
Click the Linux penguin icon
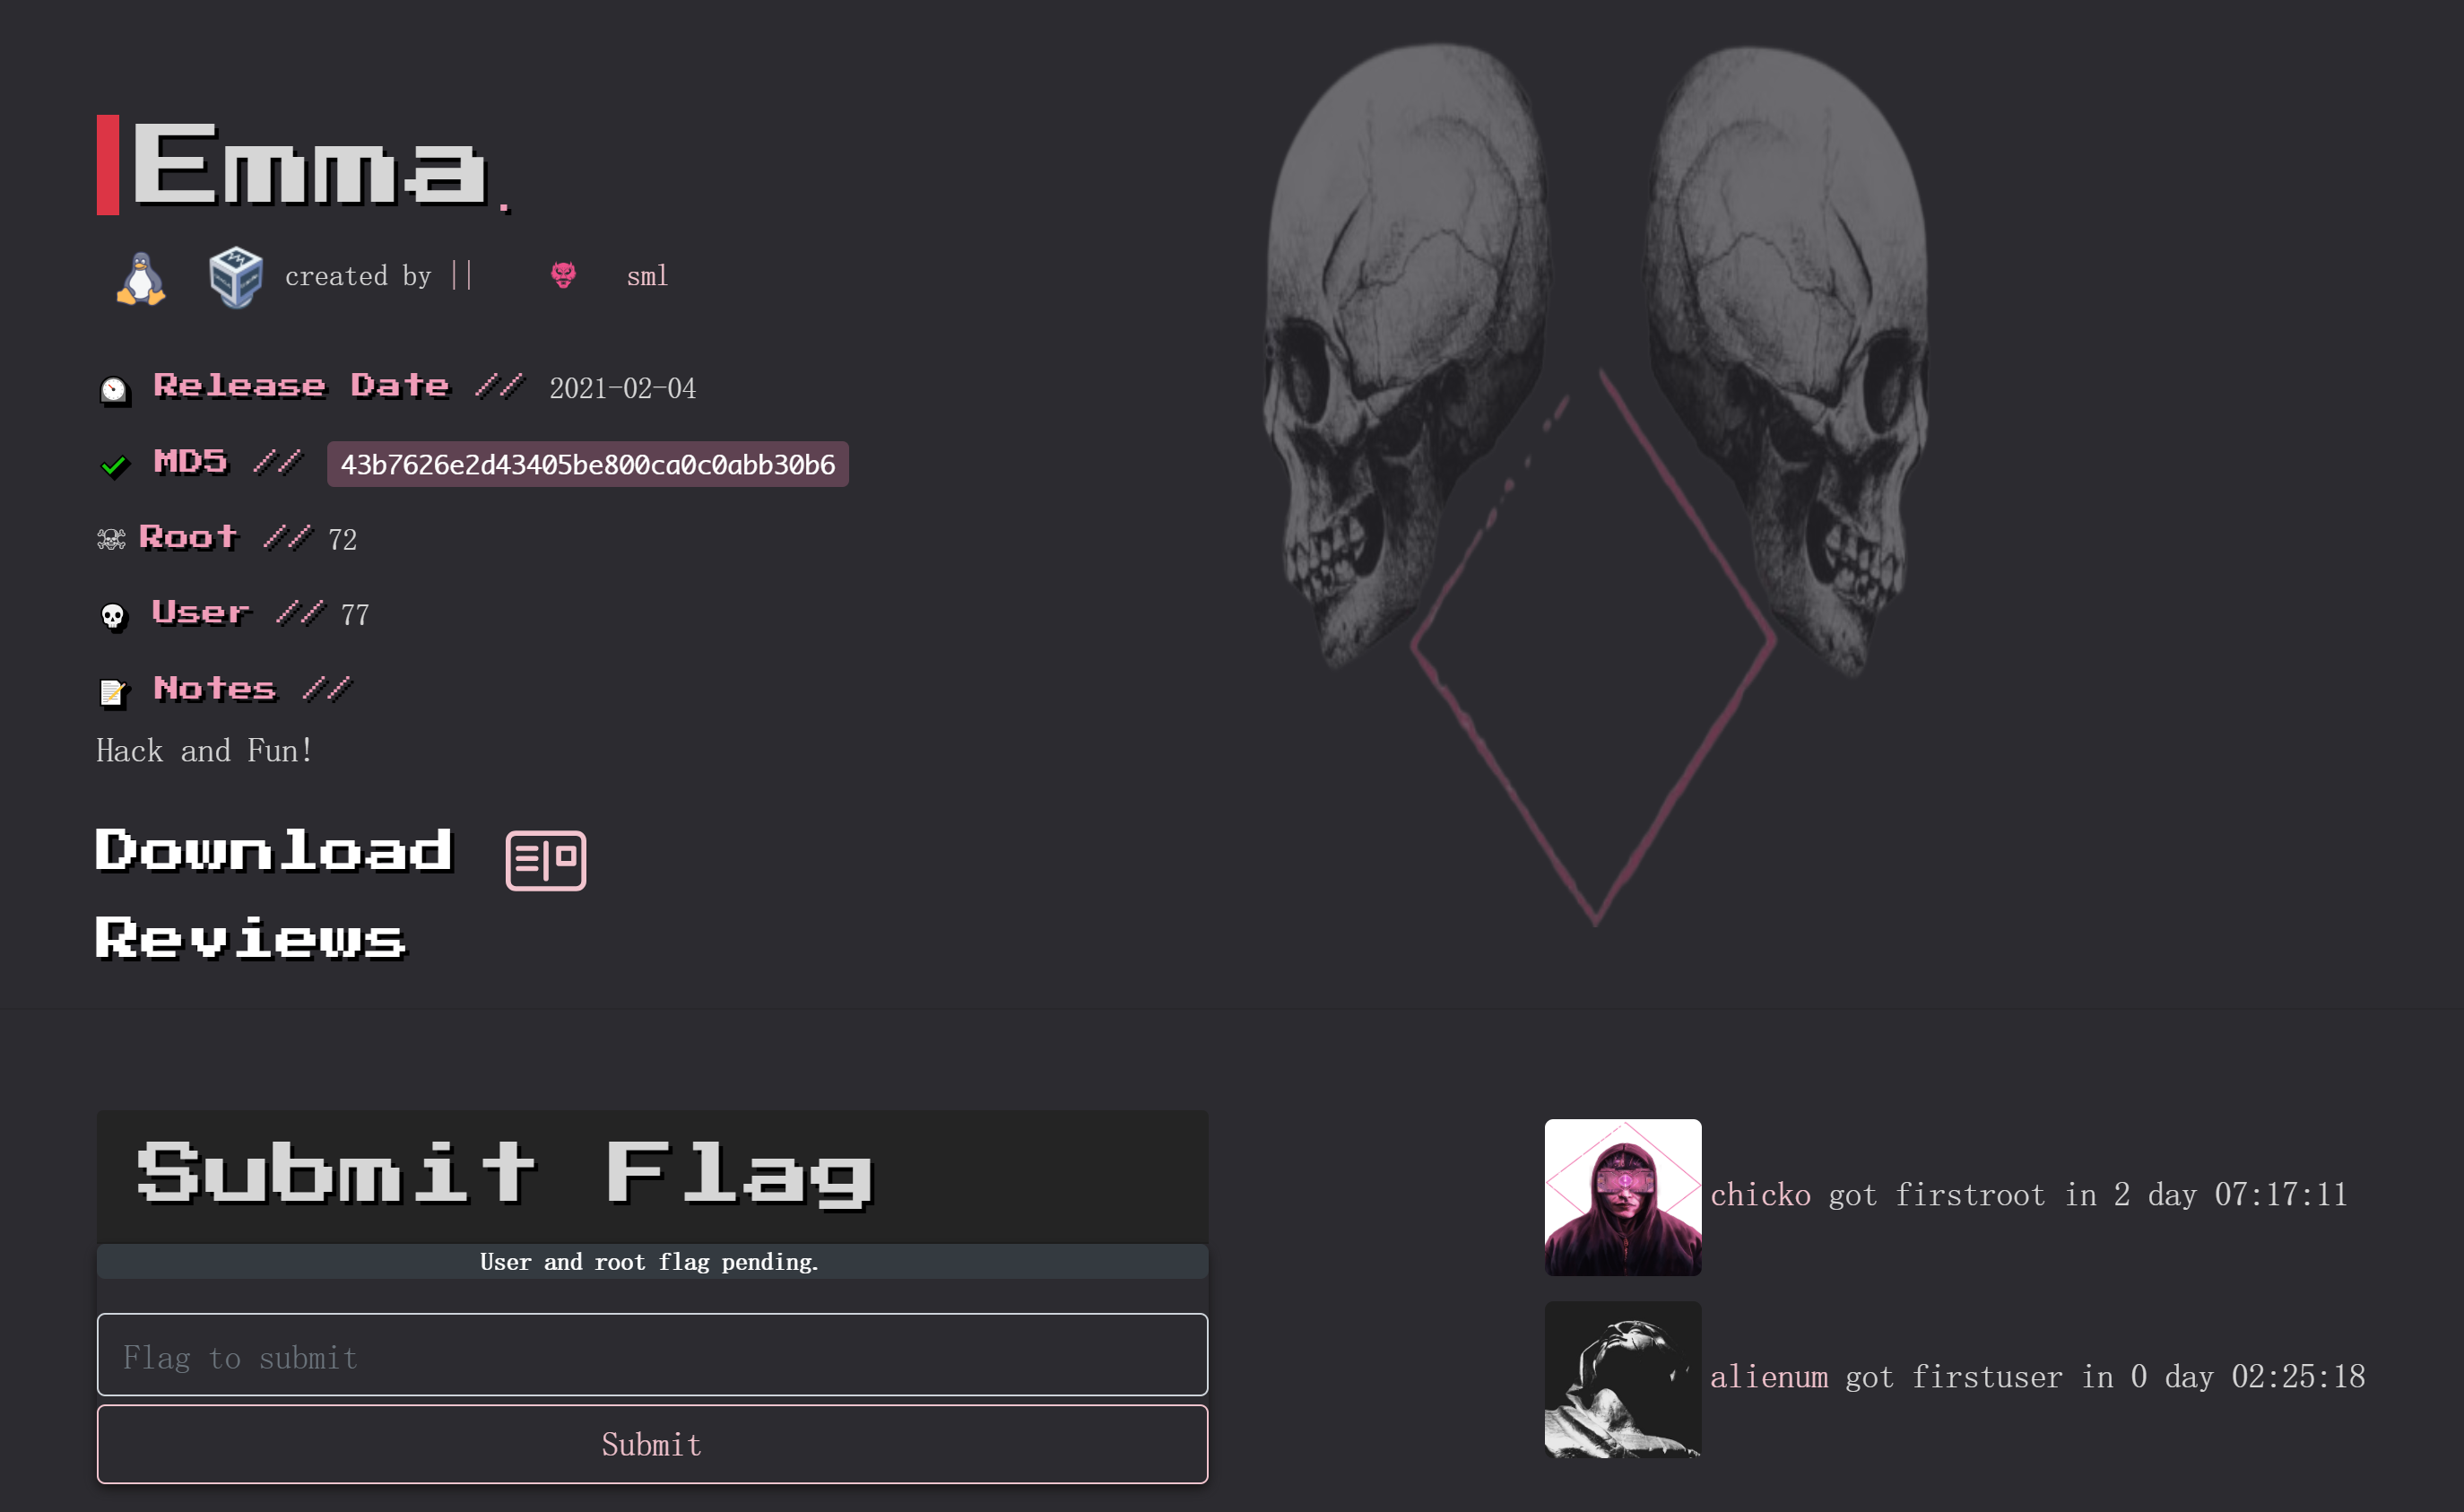[x=141, y=278]
